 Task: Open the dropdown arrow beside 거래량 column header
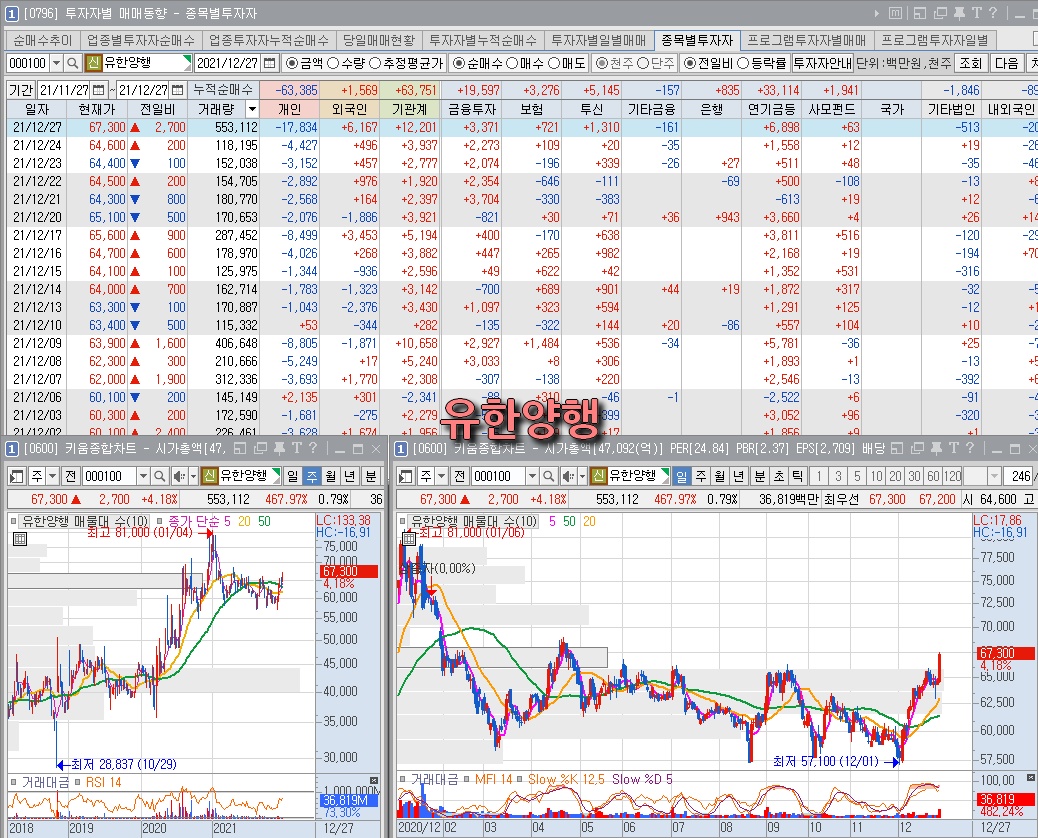pos(252,109)
